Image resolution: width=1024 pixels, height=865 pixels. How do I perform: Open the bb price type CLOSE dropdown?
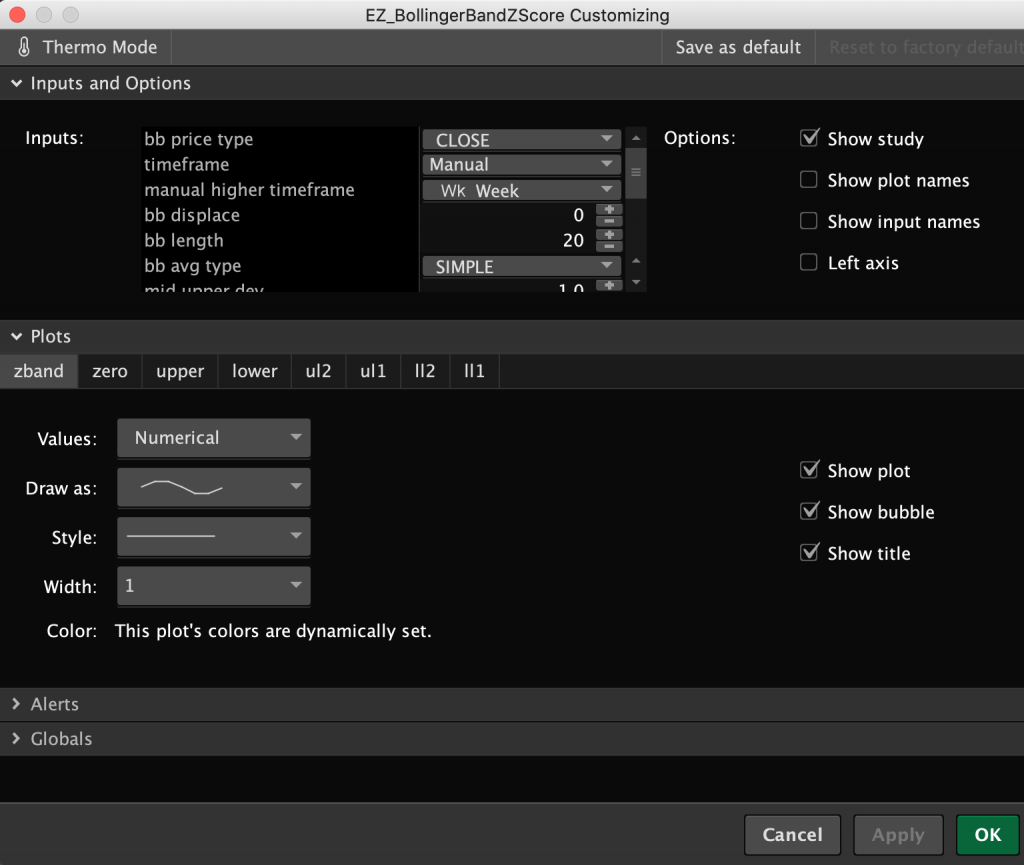(x=520, y=139)
